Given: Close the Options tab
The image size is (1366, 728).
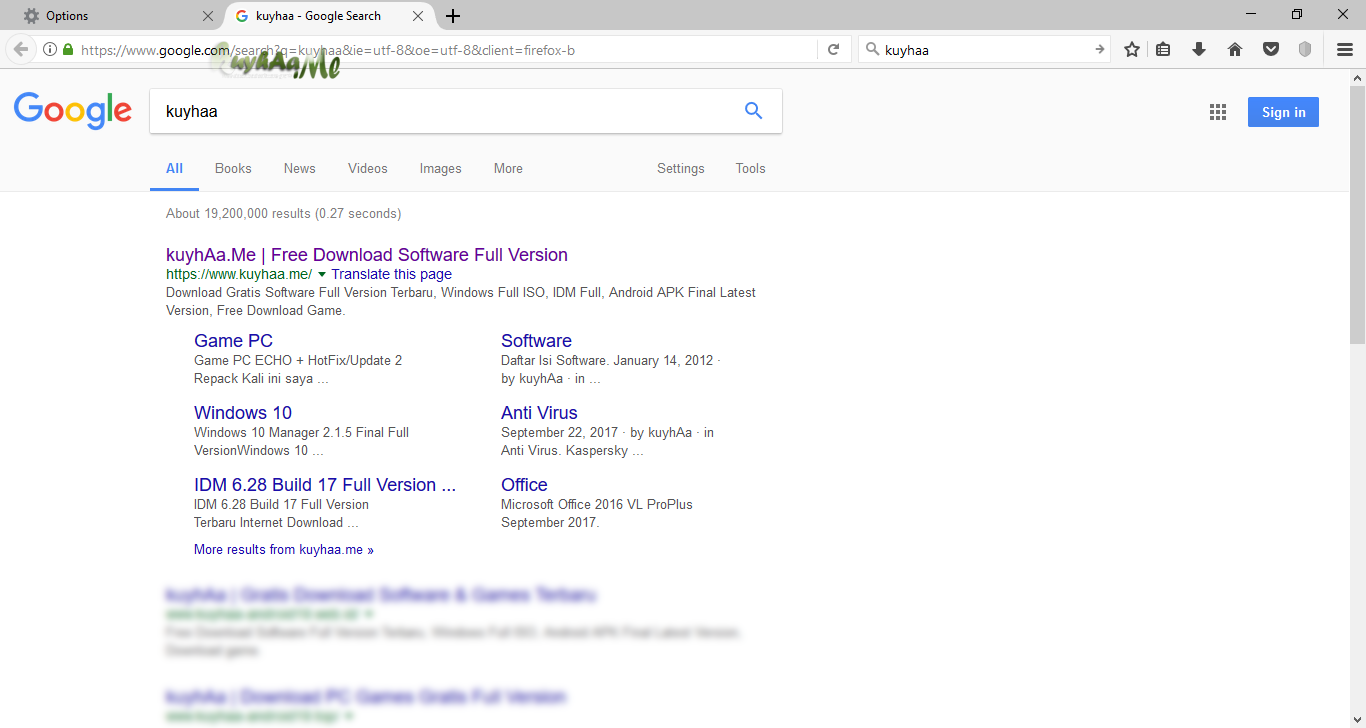Looking at the screenshot, I should (x=208, y=16).
